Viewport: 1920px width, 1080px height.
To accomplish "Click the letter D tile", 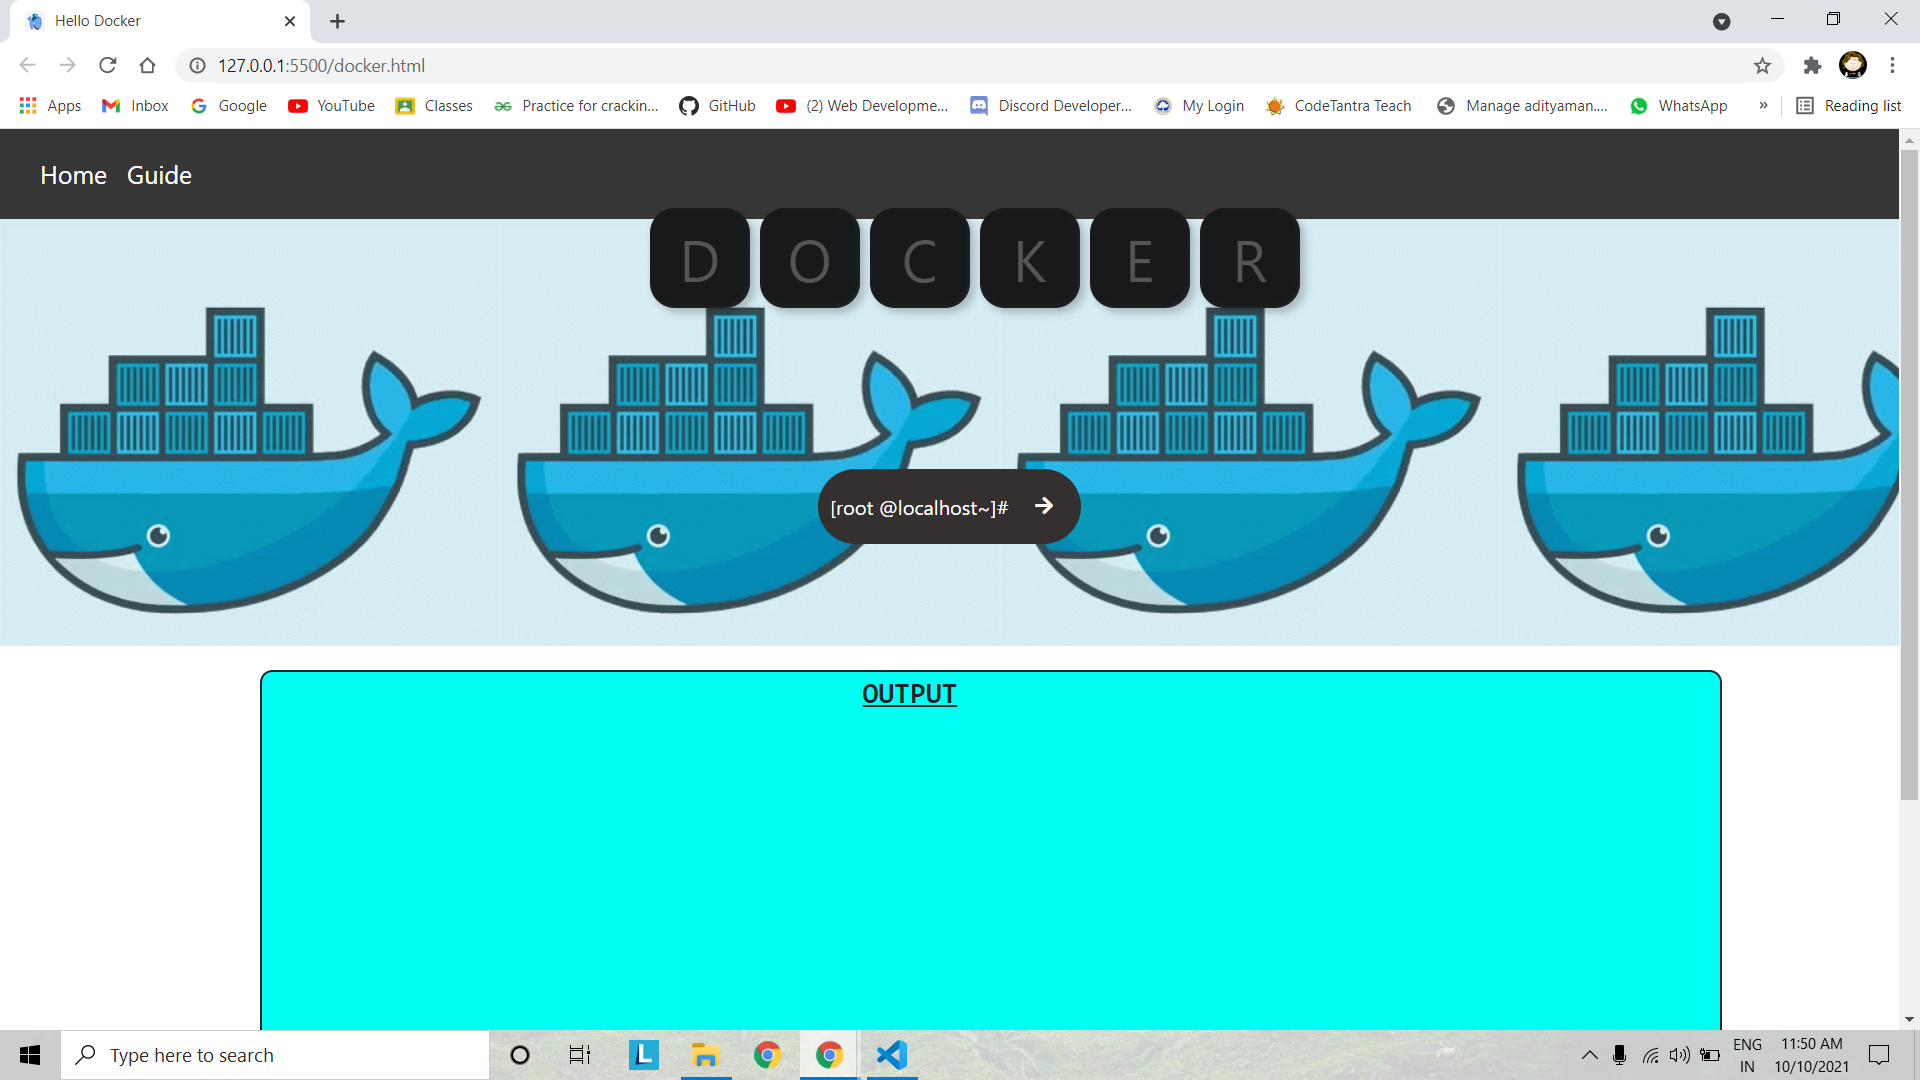I will (700, 260).
